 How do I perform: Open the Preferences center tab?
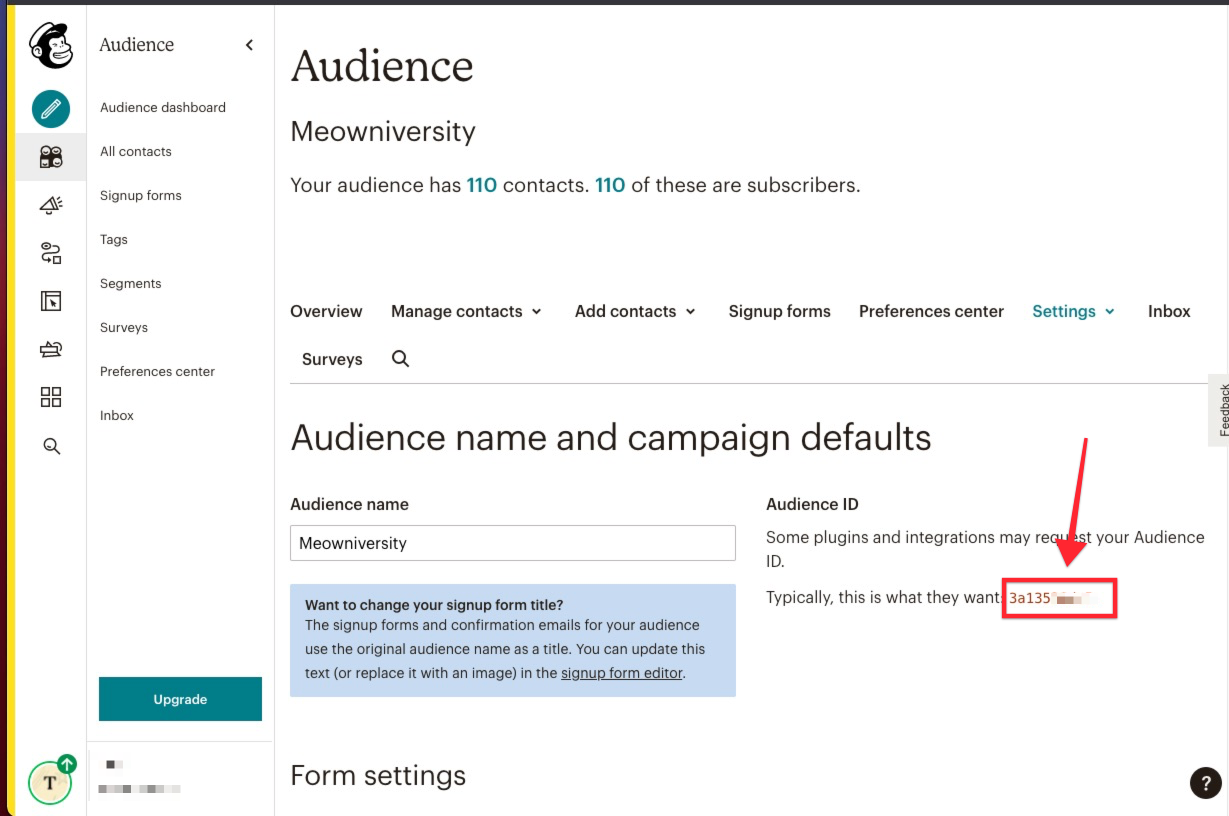click(931, 311)
